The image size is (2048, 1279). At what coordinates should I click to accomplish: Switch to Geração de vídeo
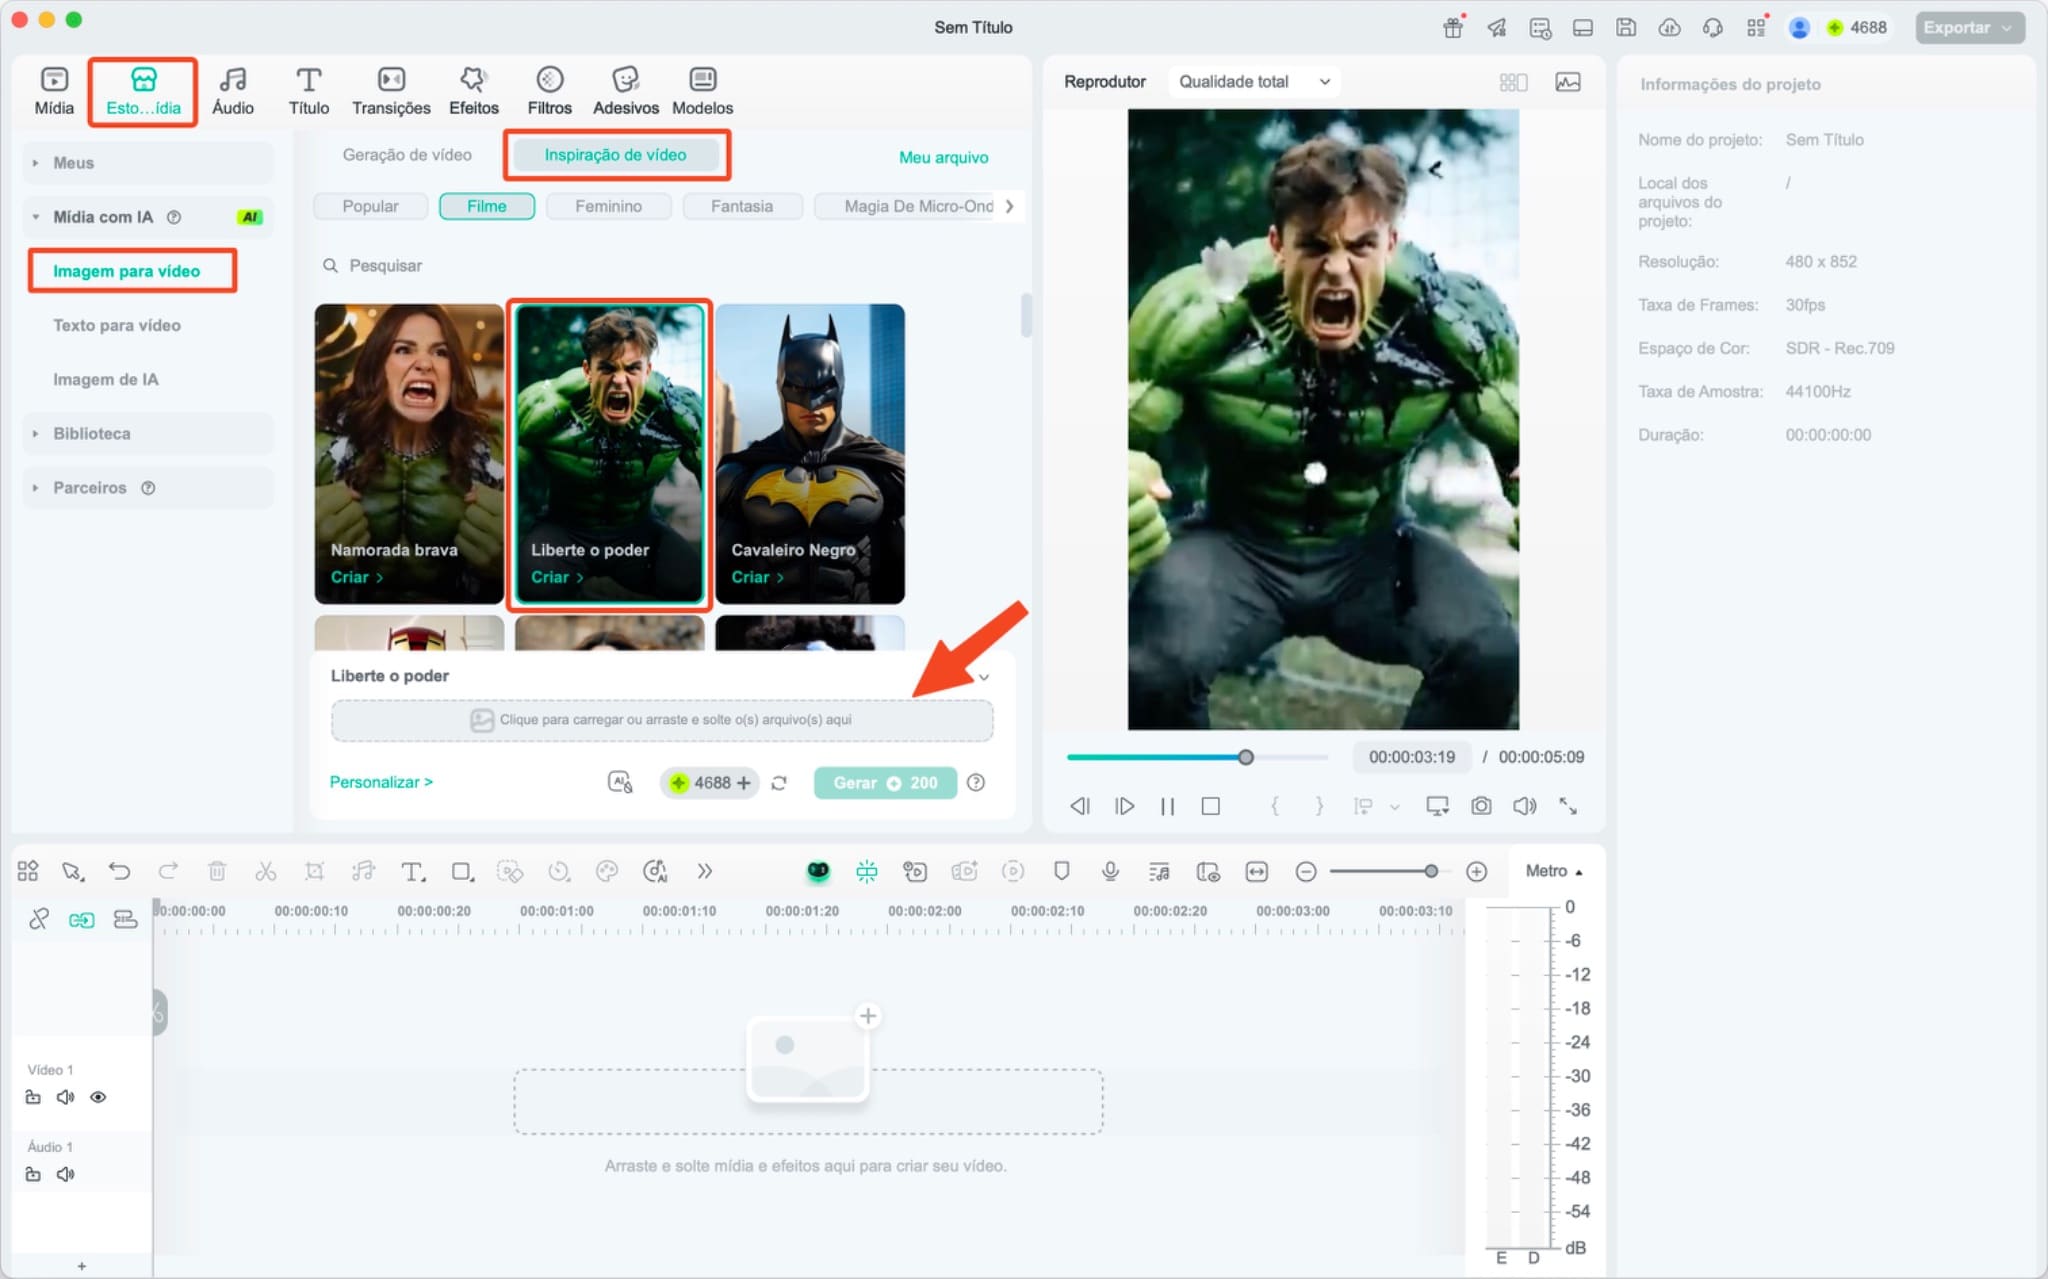[407, 155]
